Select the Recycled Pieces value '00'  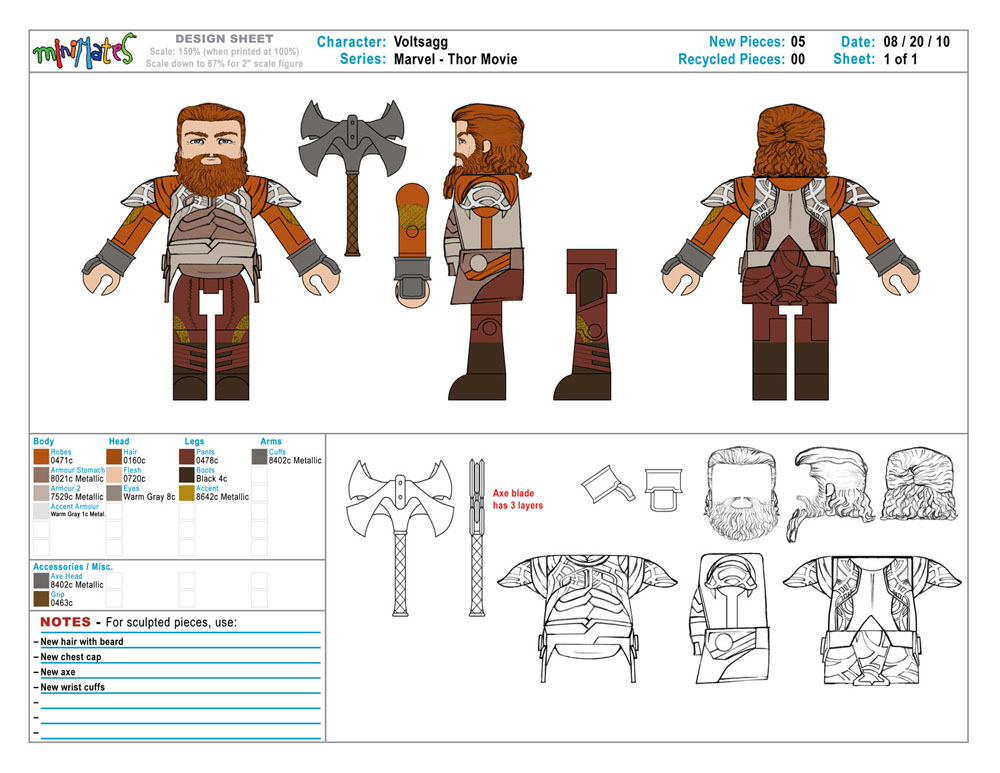798,59
